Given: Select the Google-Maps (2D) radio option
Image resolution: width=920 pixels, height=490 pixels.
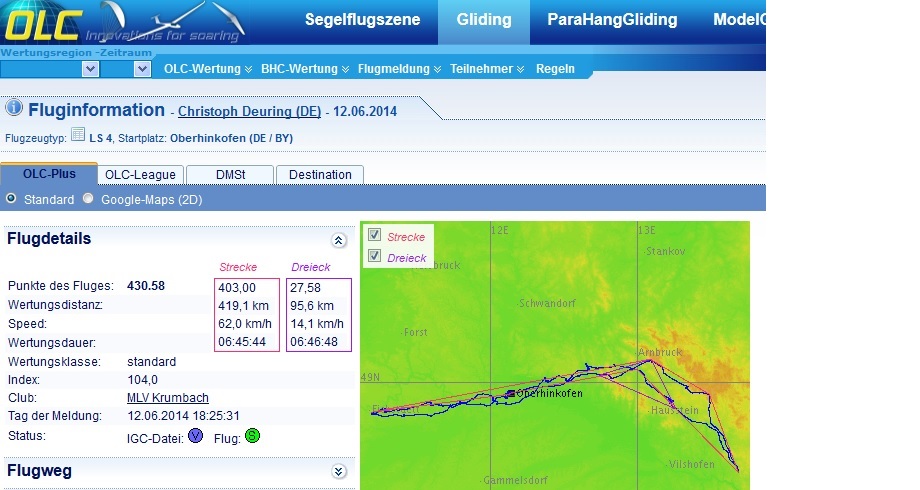Looking at the screenshot, I should point(88,199).
